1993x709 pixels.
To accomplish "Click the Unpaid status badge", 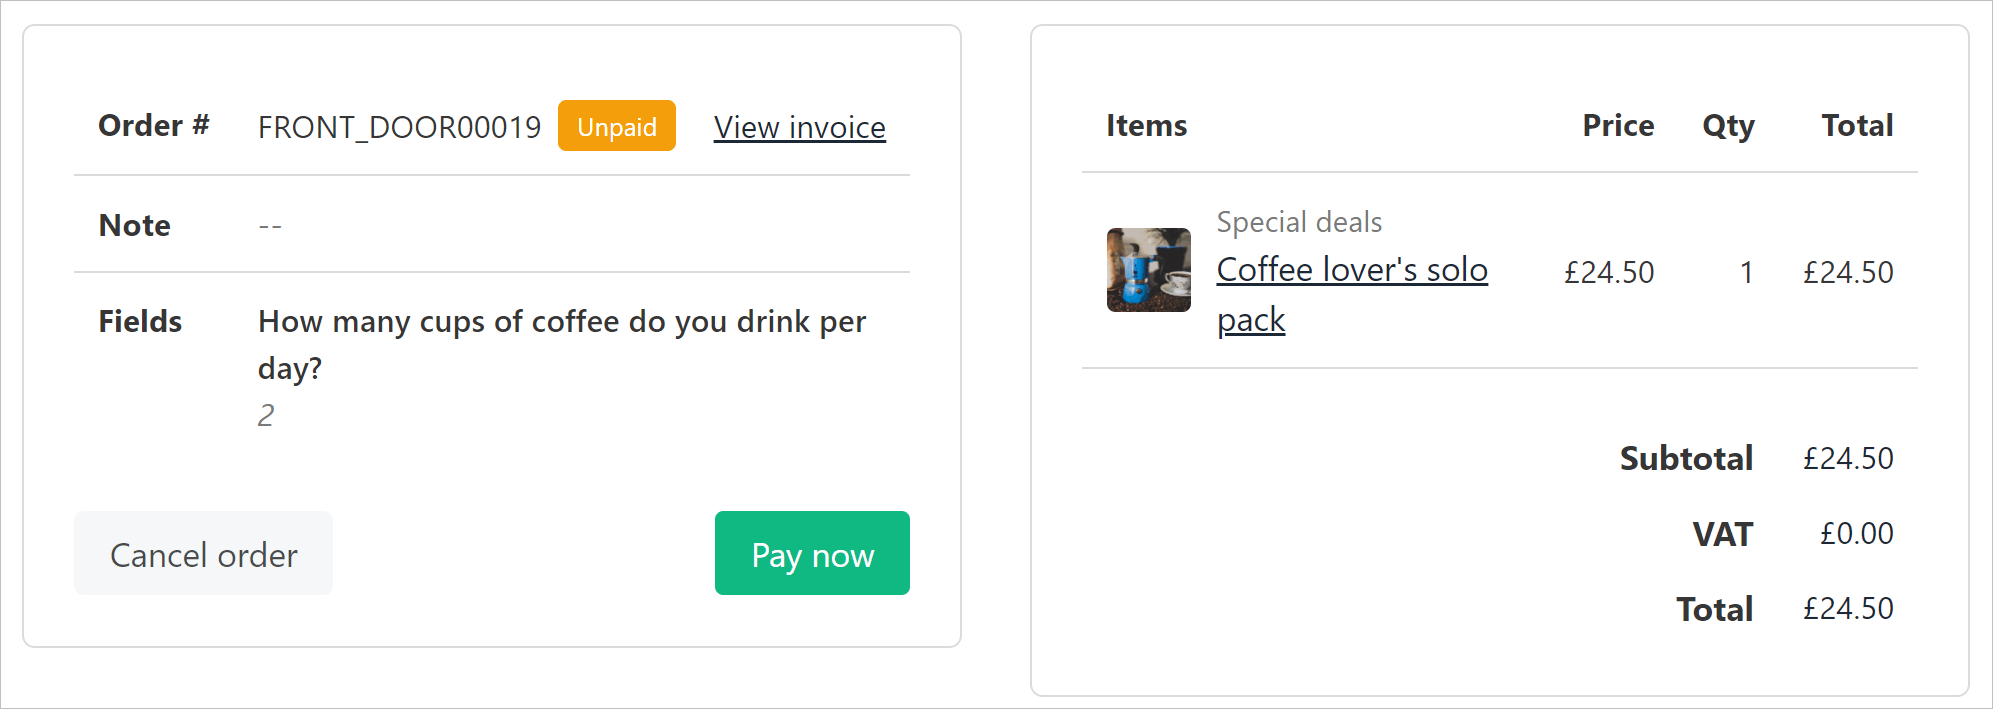I will (x=617, y=126).
